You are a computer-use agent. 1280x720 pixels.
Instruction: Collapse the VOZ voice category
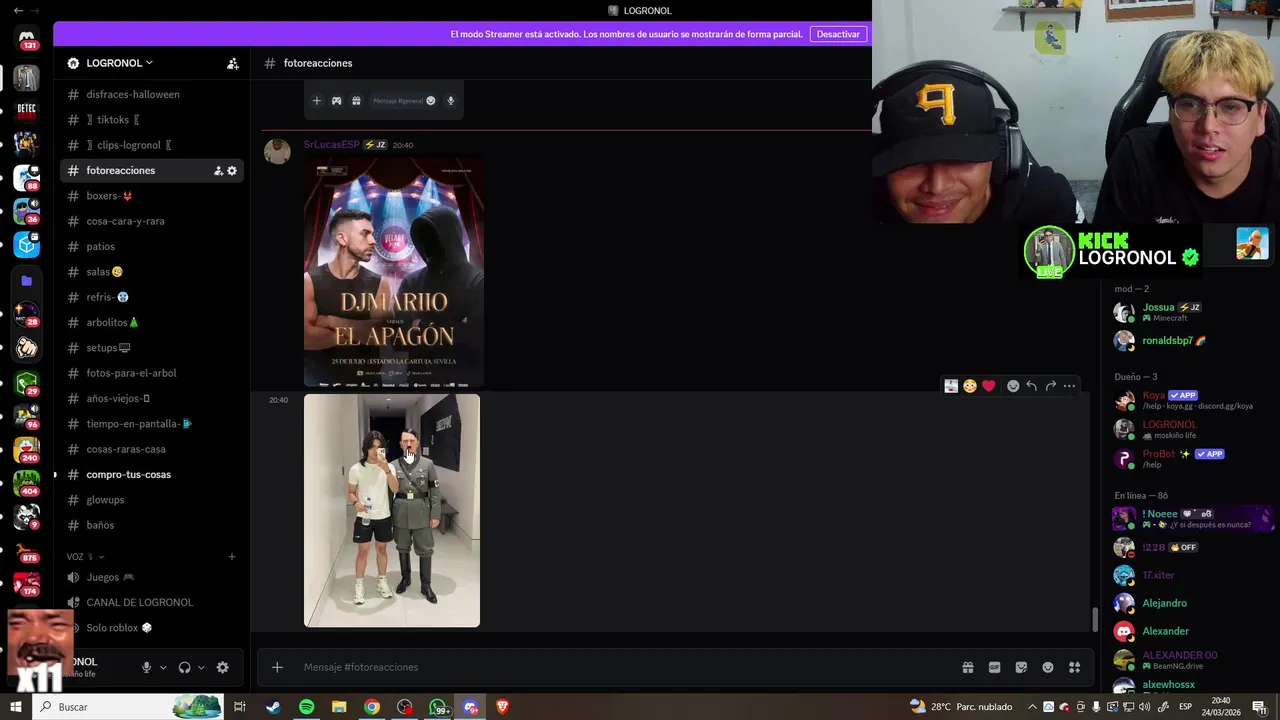click(85, 557)
